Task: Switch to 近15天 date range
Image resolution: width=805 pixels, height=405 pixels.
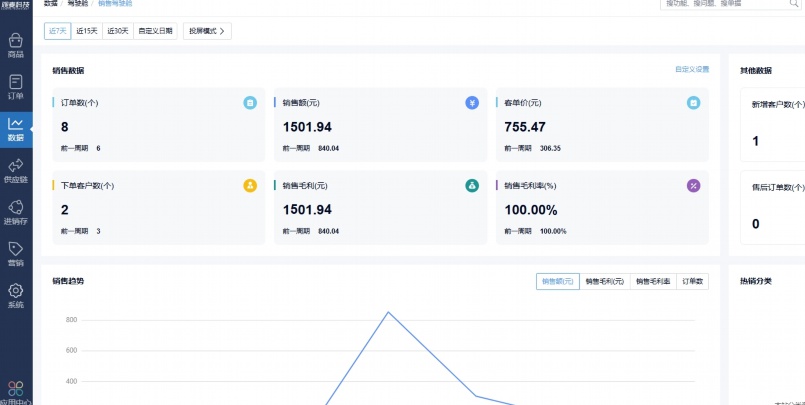Action: point(87,31)
